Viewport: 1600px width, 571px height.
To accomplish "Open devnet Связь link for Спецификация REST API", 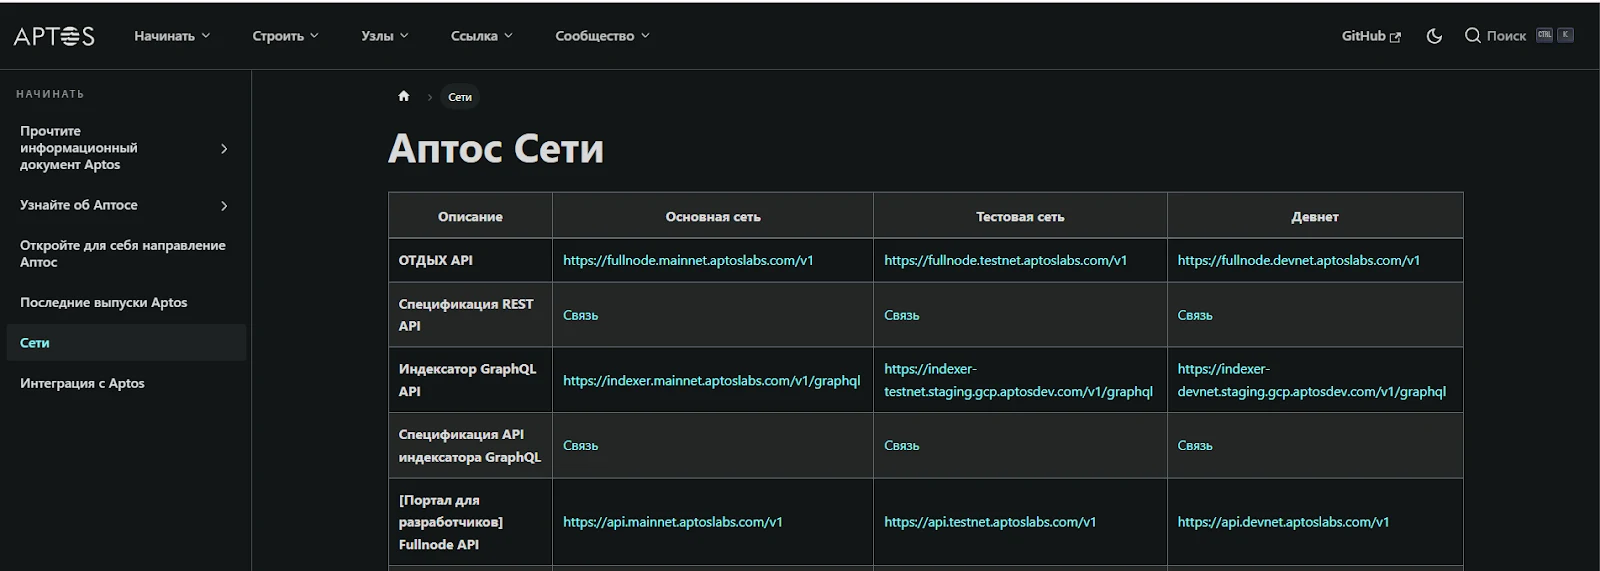I will [x=1194, y=315].
